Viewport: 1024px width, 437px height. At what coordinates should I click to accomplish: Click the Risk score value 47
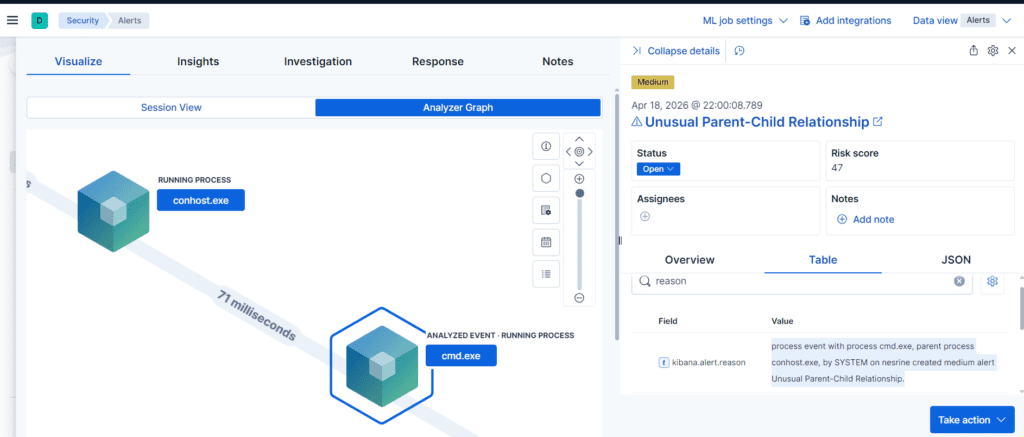click(x=837, y=168)
